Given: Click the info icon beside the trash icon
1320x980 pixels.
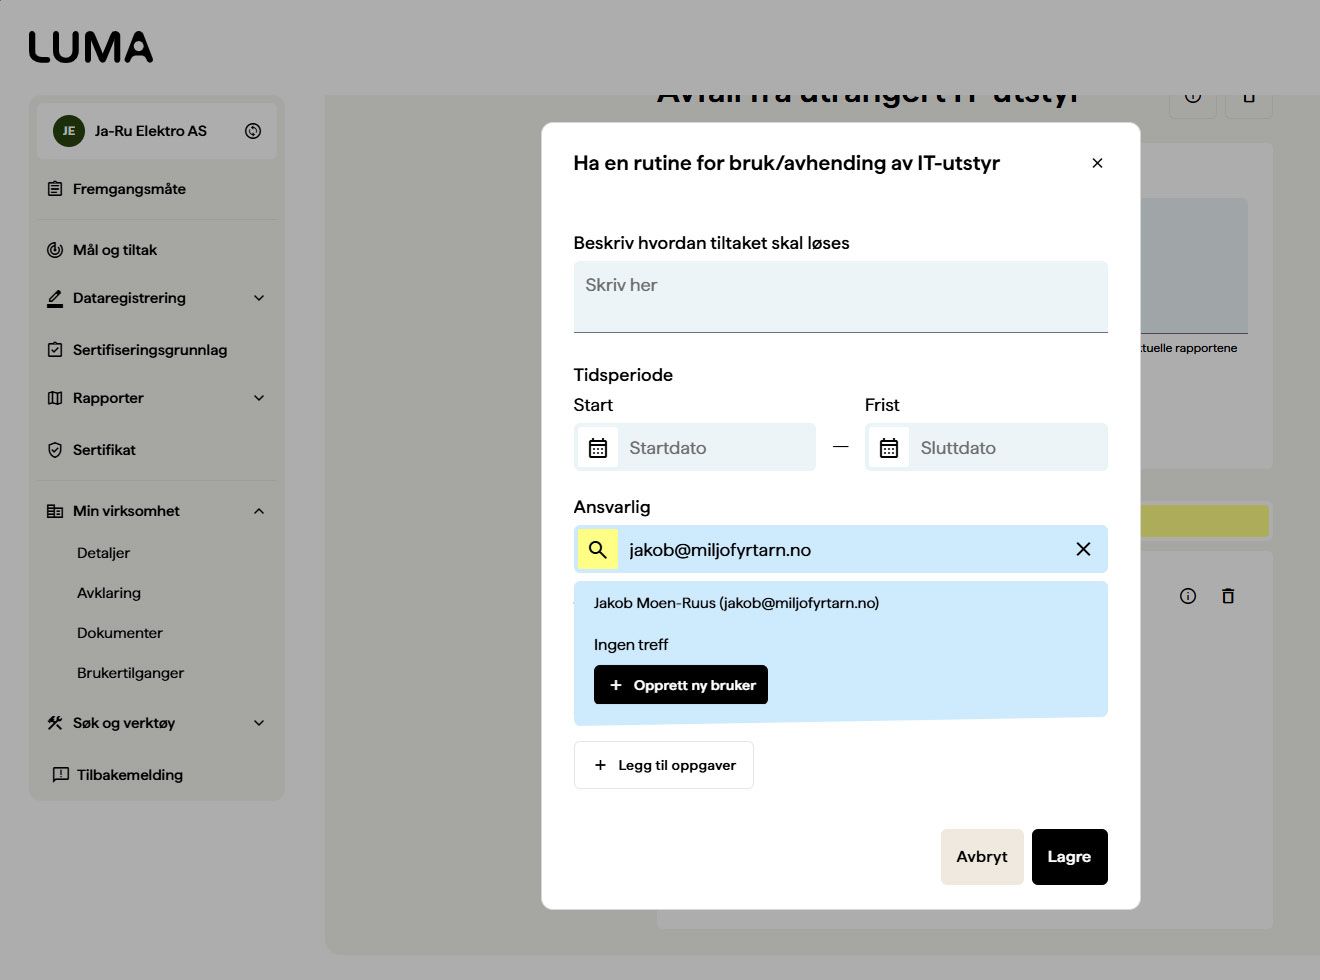Looking at the screenshot, I should (1188, 596).
